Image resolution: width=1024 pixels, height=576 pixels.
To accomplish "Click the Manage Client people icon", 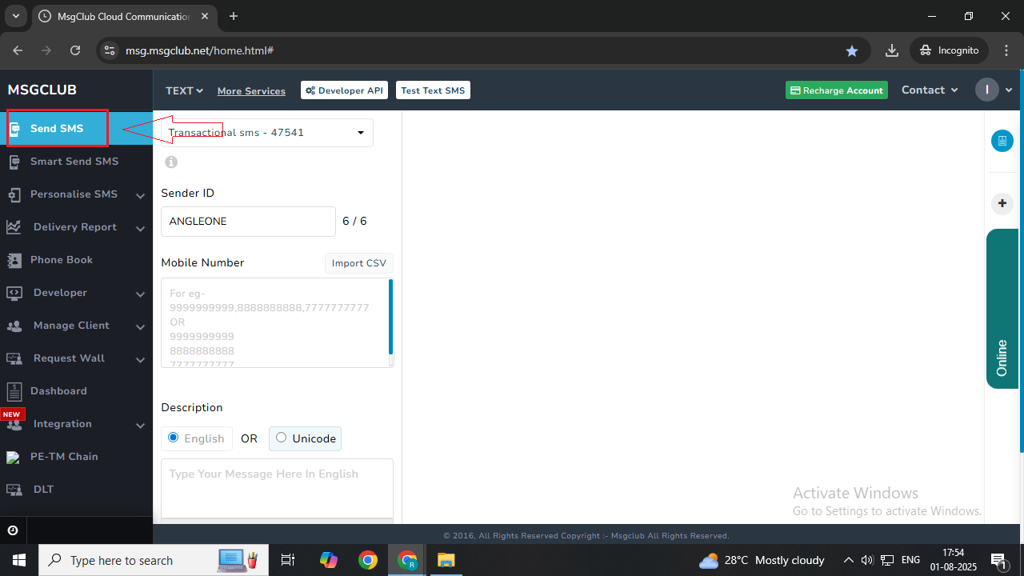I will (x=14, y=326).
